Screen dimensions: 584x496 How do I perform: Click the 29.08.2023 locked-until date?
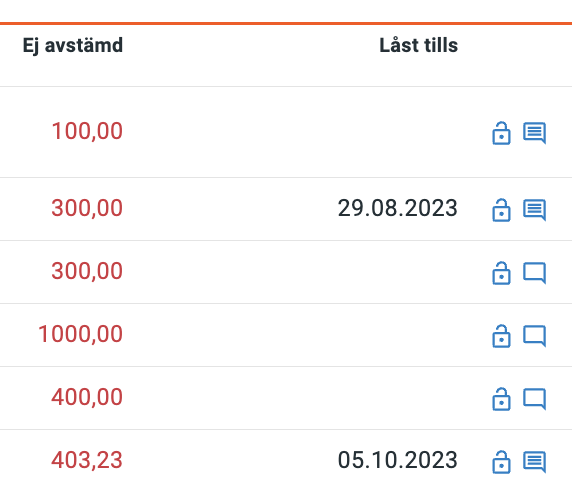point(397,208)
